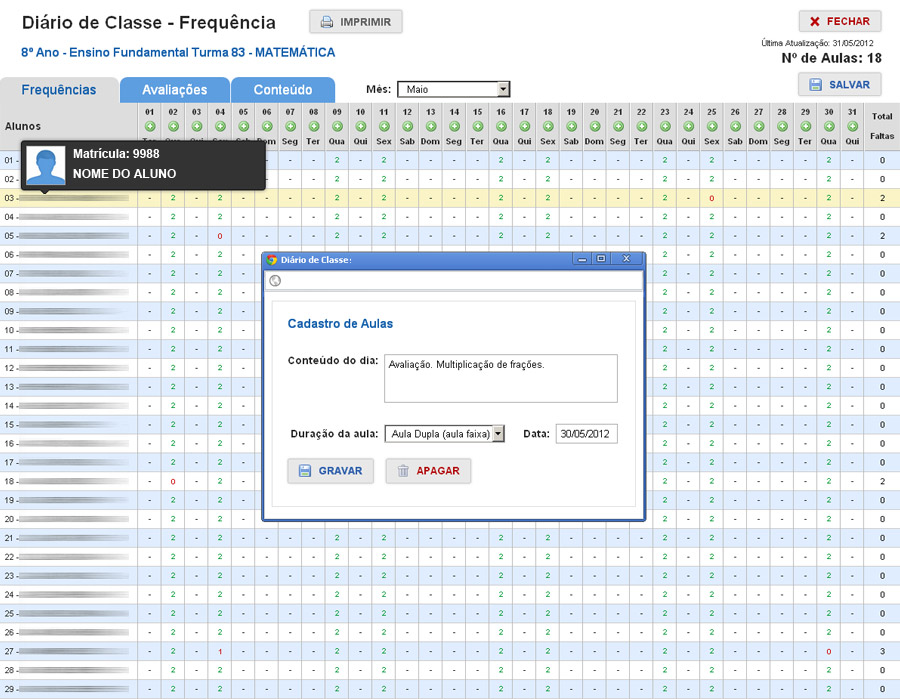Add a class on day 30

point(829,126)
